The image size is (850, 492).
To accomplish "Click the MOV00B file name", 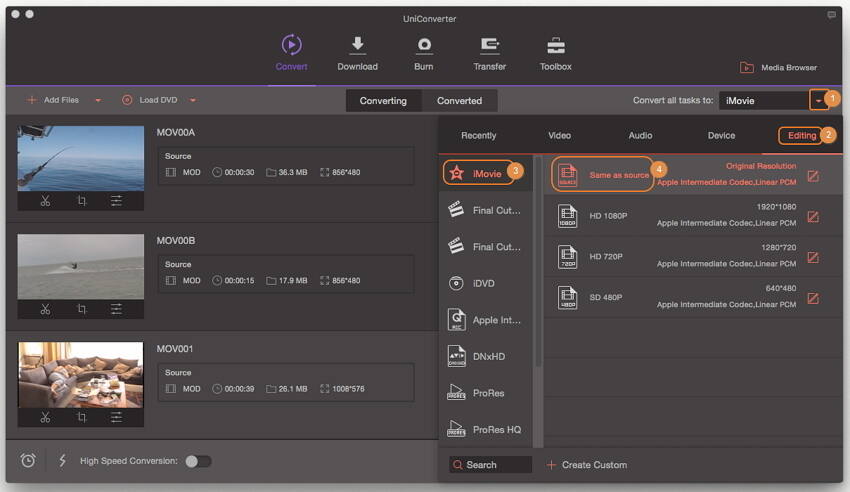I will pos(176,241).
